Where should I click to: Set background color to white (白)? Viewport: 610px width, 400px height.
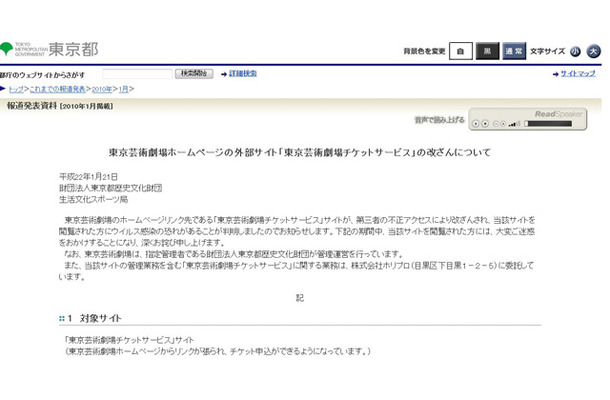(x=461, y=51)
